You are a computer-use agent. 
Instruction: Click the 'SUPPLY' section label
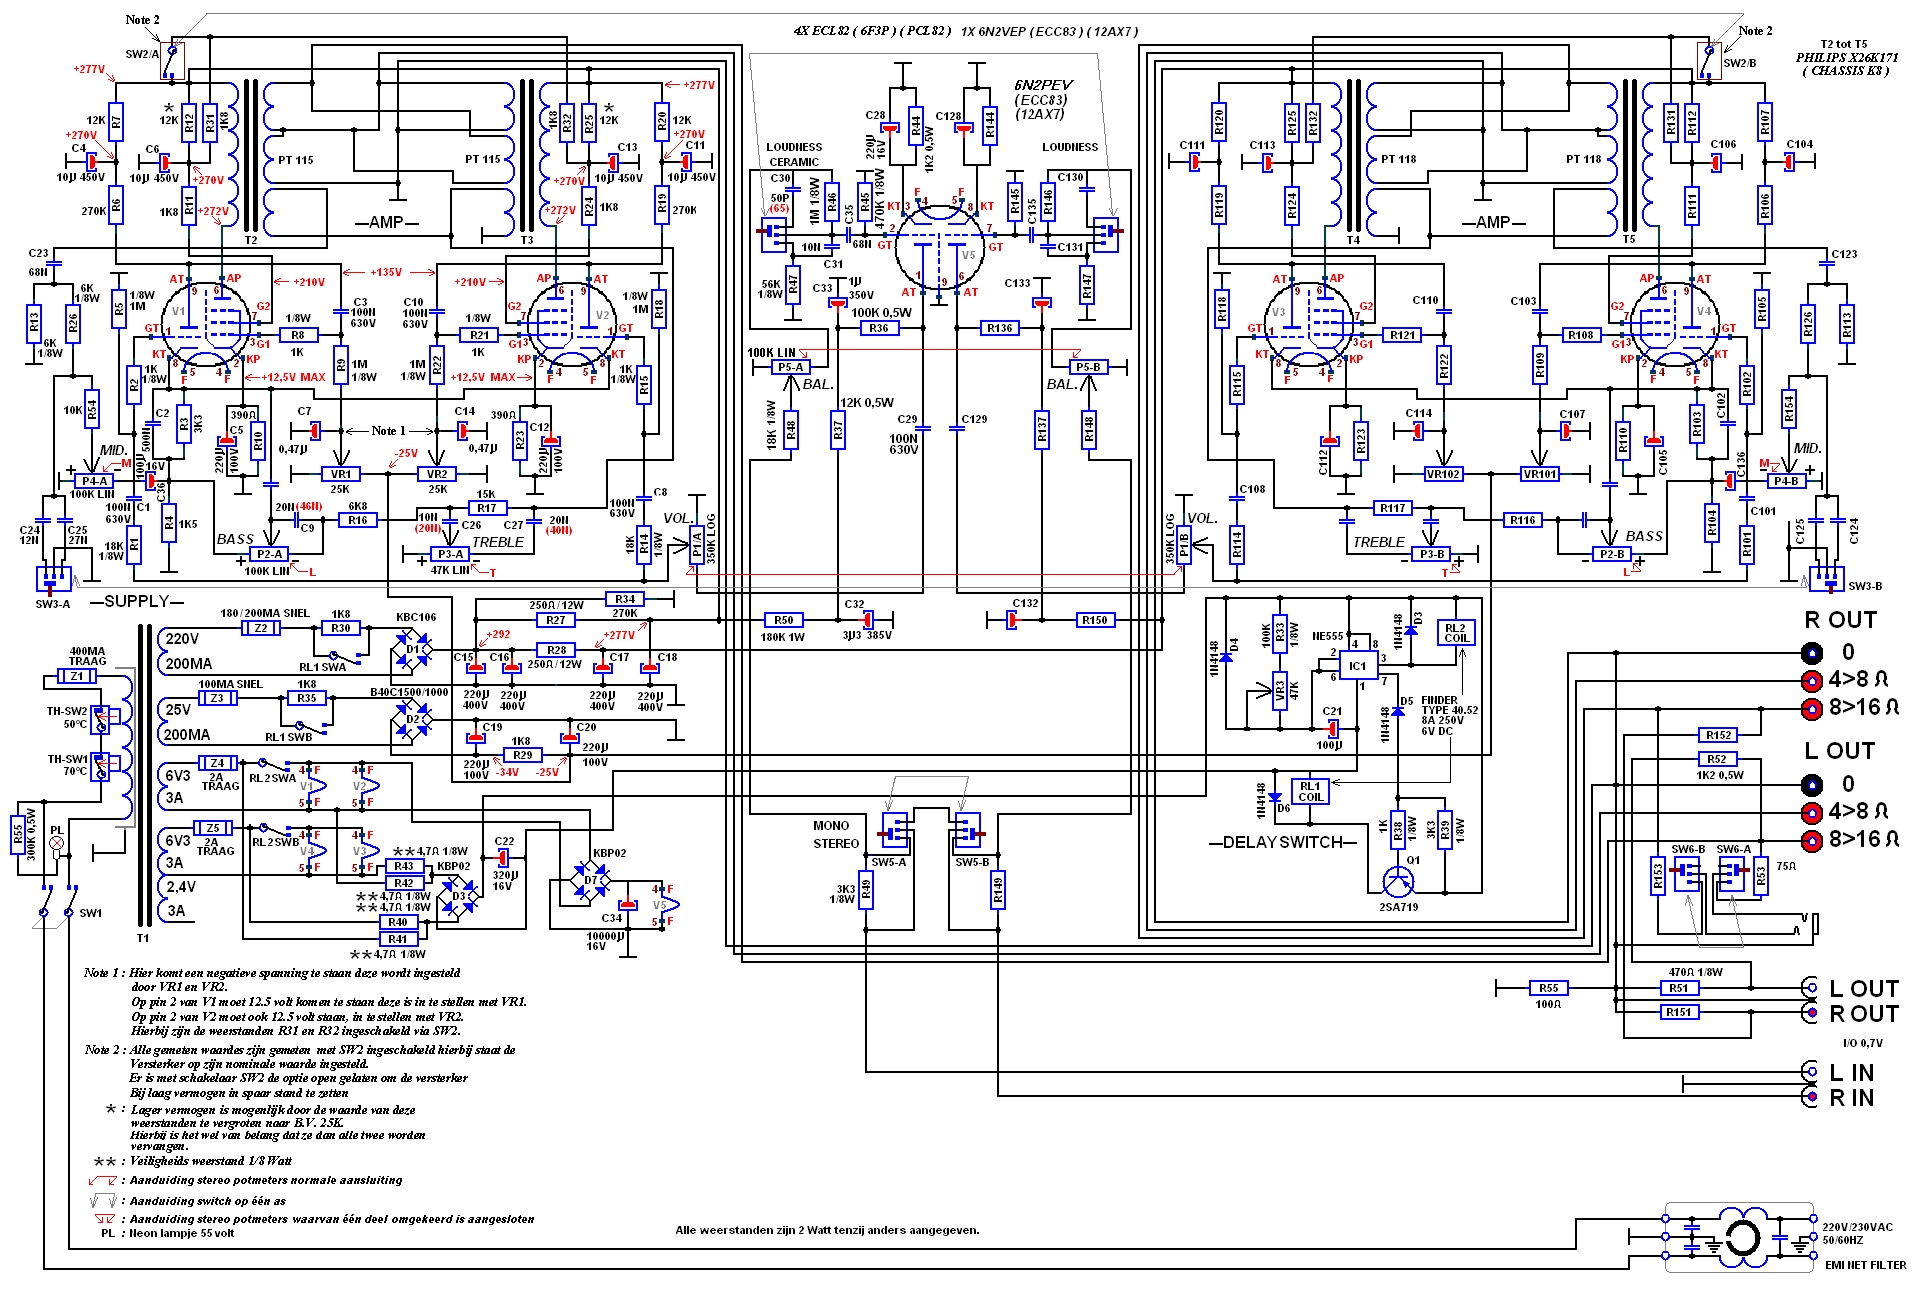pyautogui.click(x=137, y=601)
